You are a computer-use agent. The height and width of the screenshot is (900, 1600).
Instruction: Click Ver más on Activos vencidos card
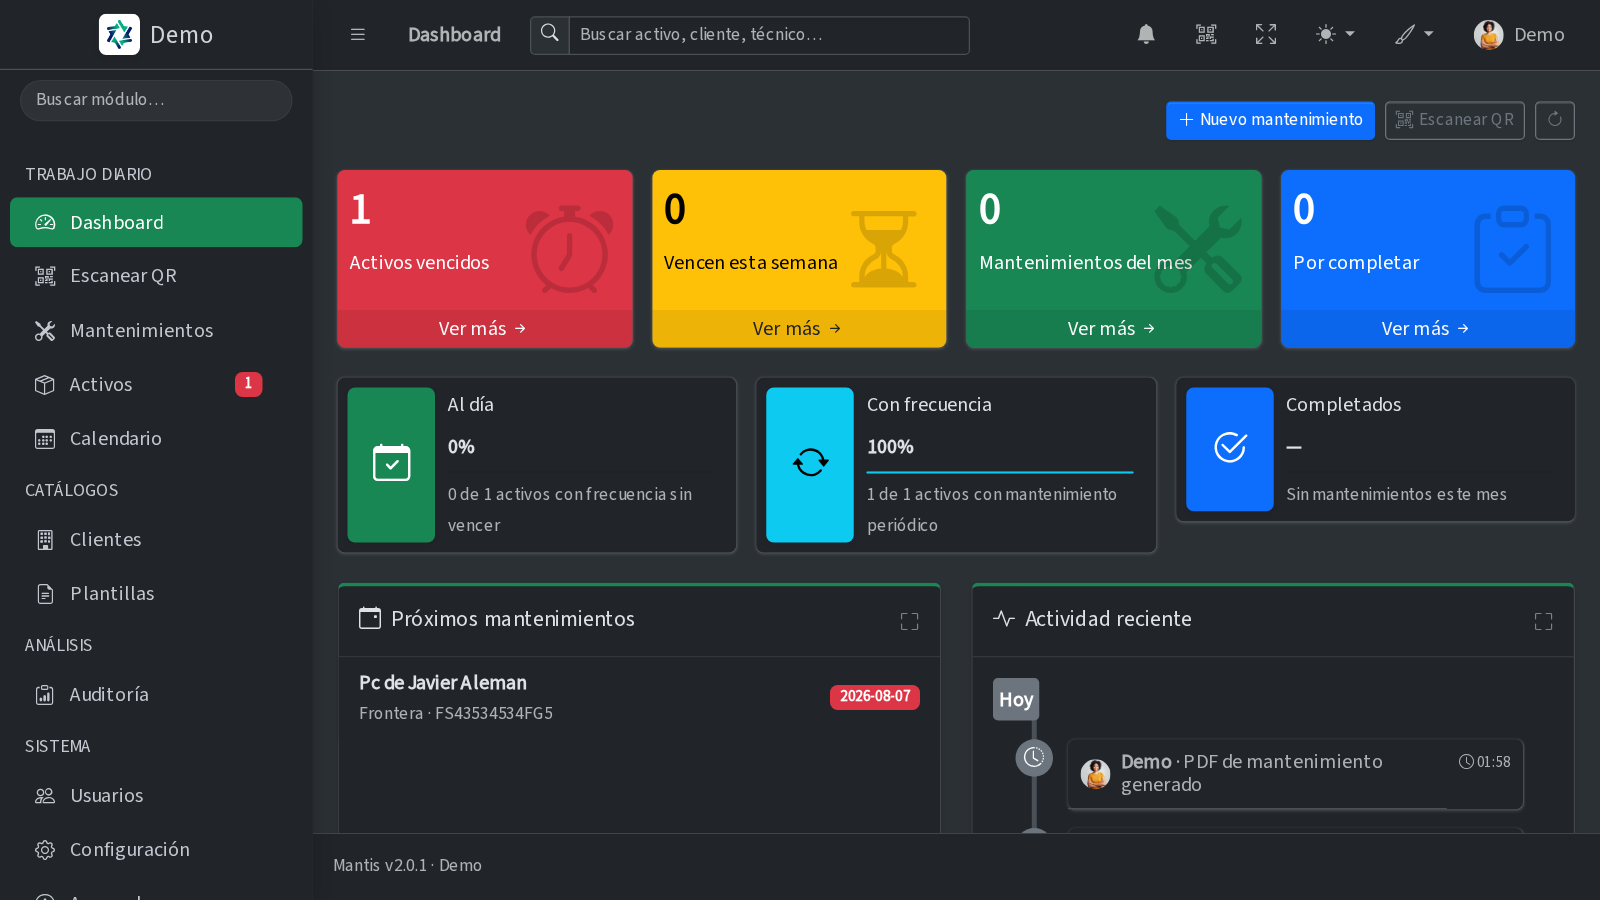pyautogui.click(x=484, y=329)
